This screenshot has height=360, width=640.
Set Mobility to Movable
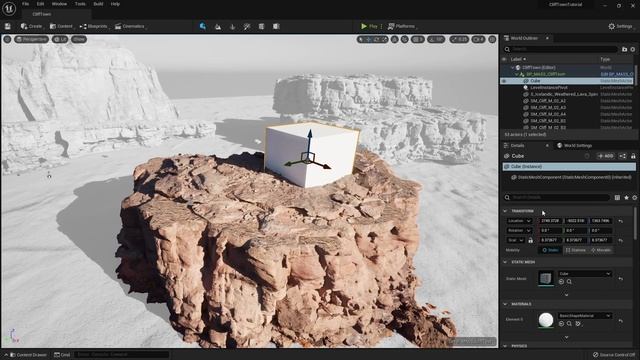[x=601, y=250]
